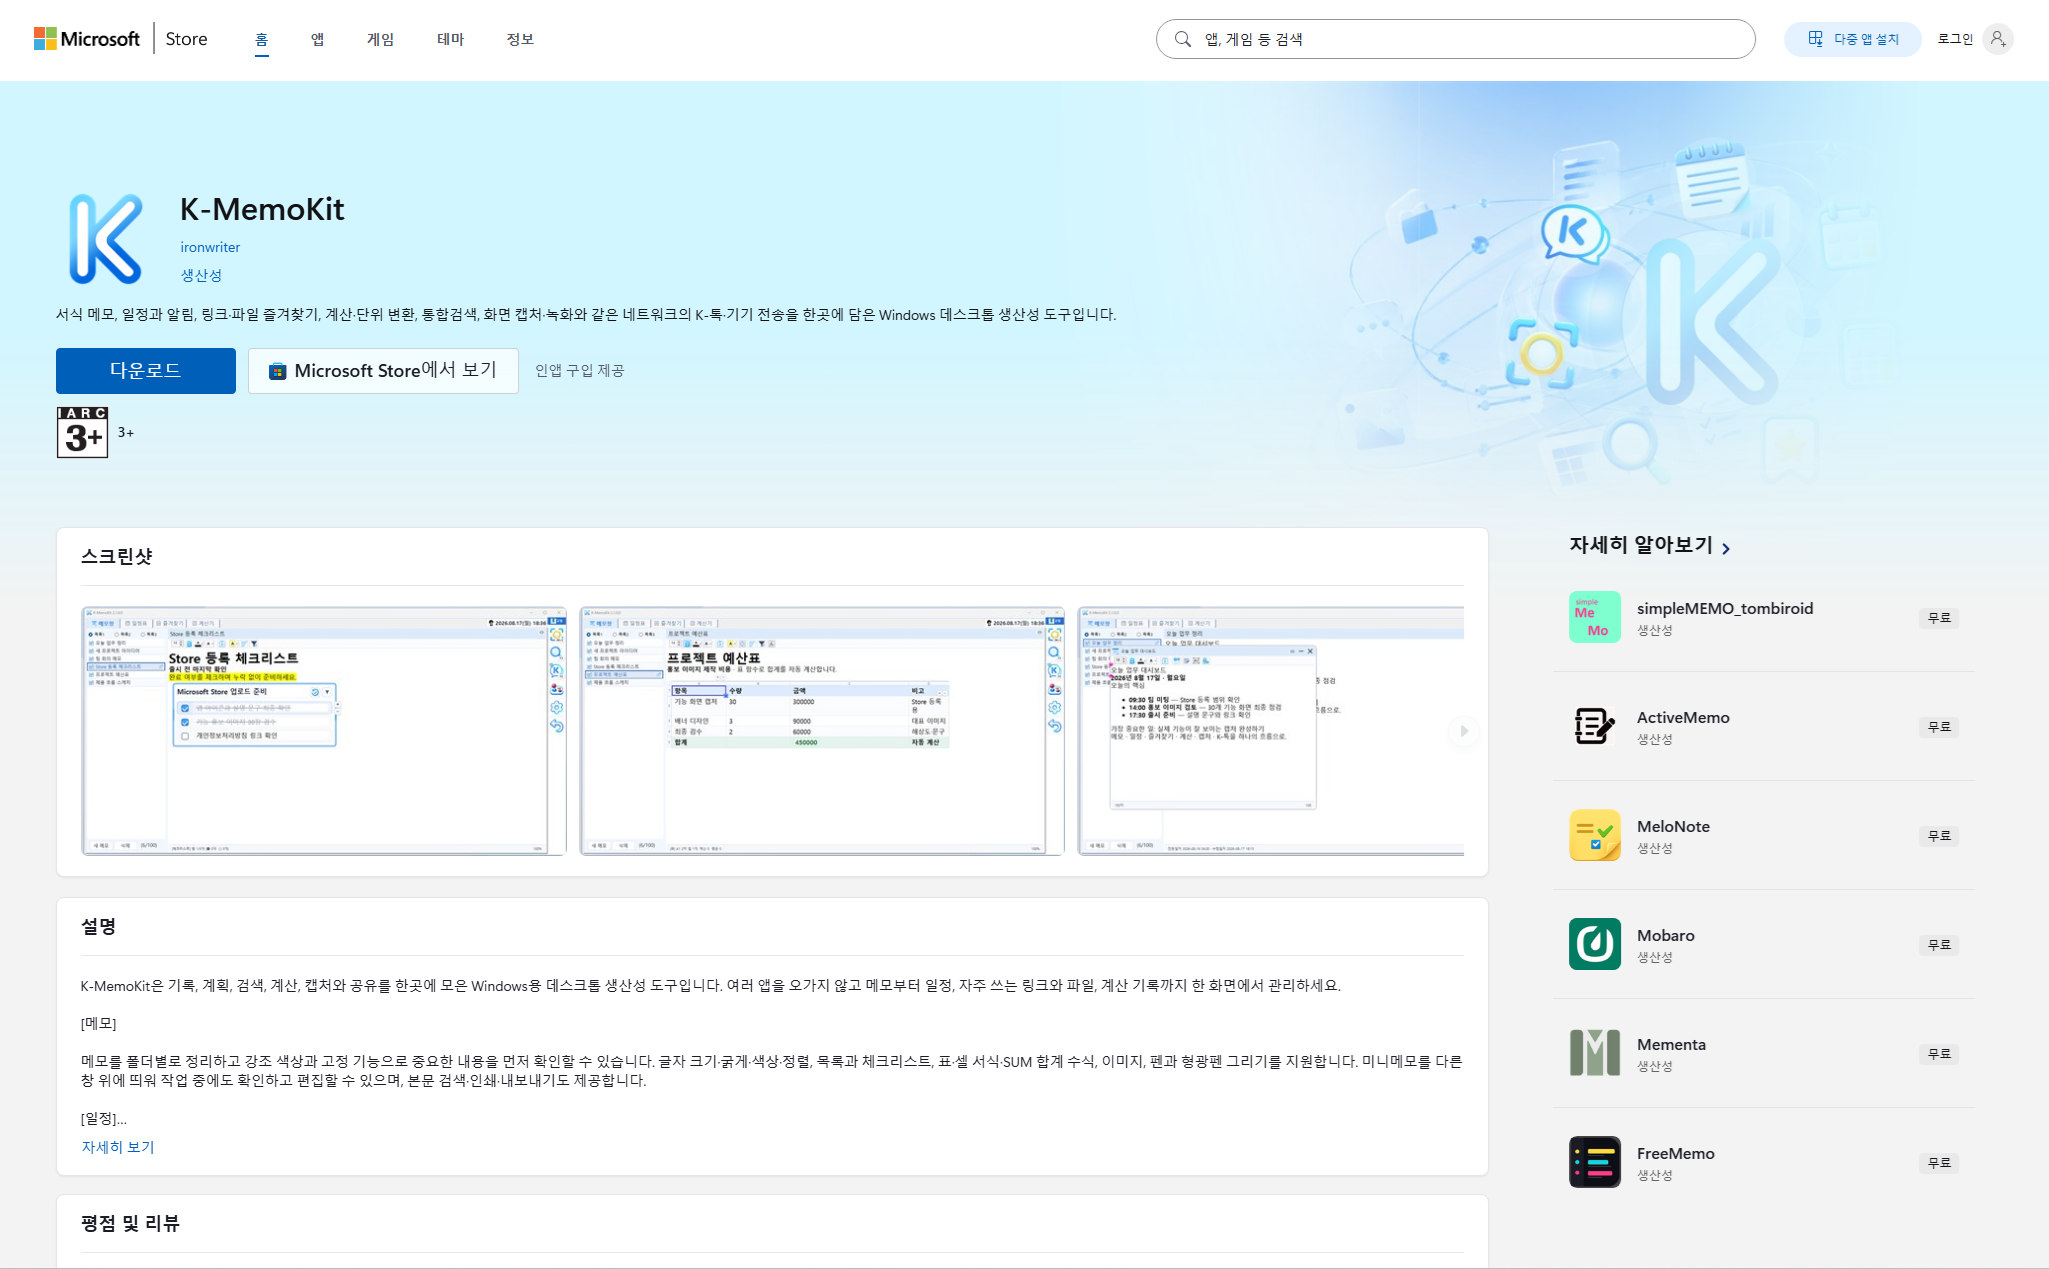
Task: Click the K-MemoKit app title
Action: click(262, 209)
